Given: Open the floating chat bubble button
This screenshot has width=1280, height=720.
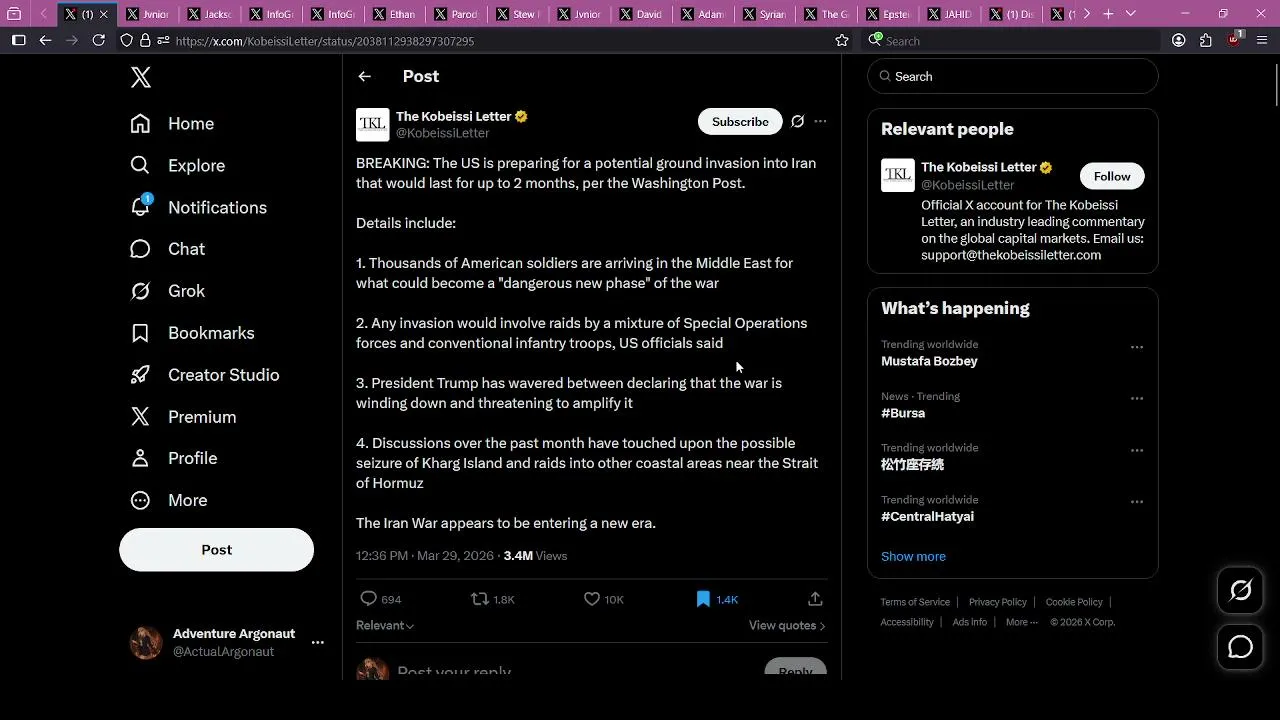Looking at the screenshot, I should coord(1240,647).
